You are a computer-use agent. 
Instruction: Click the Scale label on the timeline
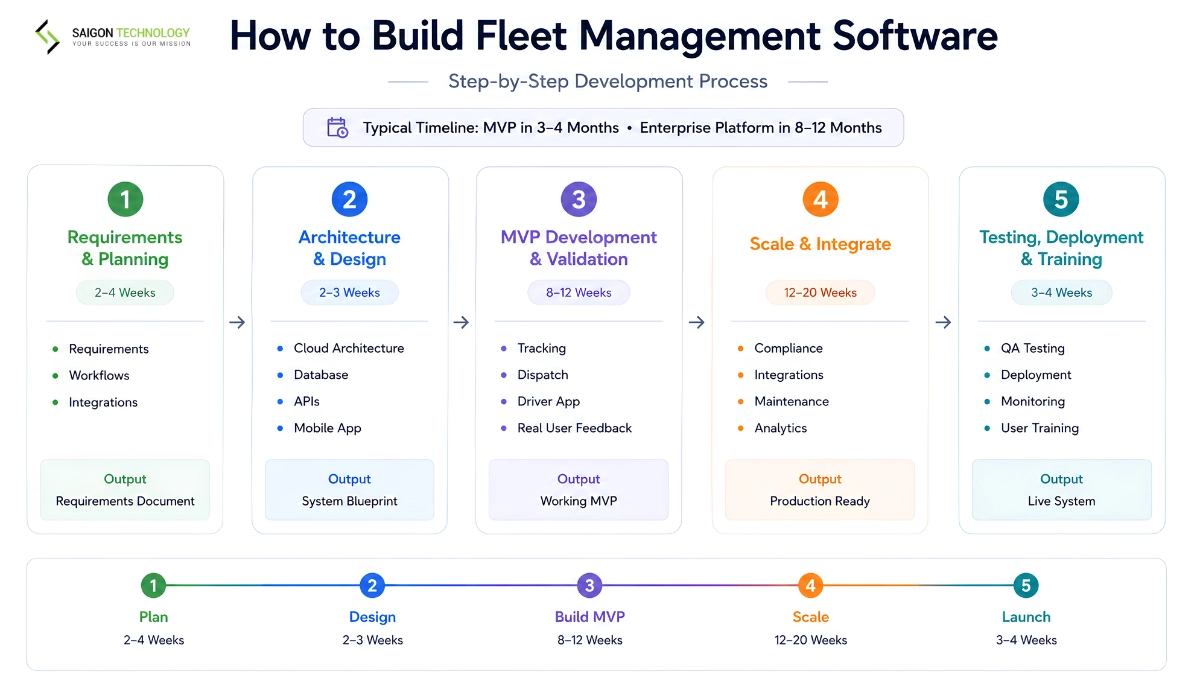pos(810,617)
